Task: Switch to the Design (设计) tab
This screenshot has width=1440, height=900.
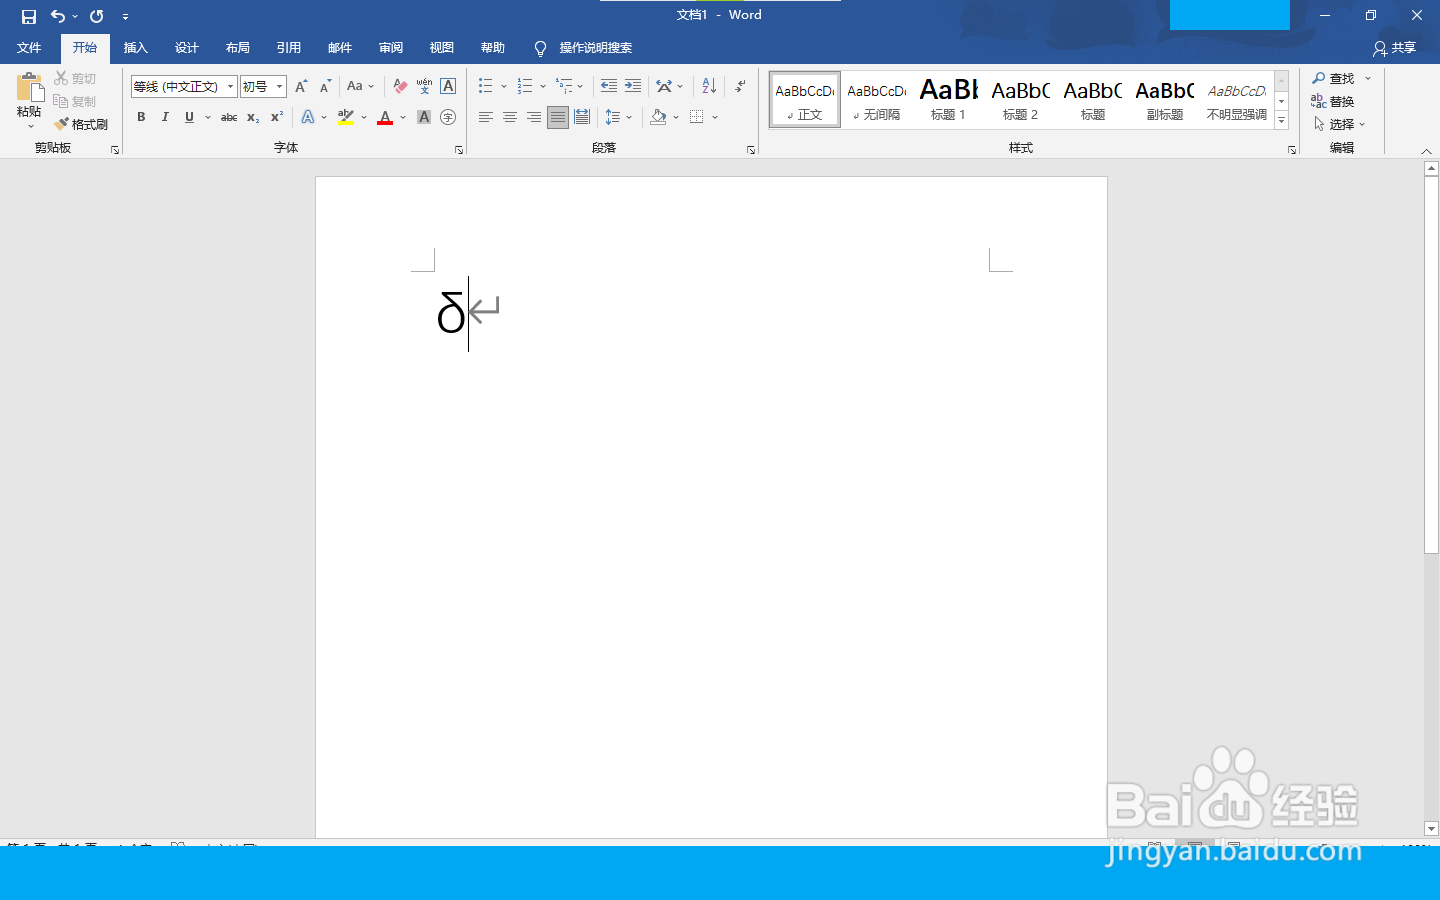Action: point(186,48)
